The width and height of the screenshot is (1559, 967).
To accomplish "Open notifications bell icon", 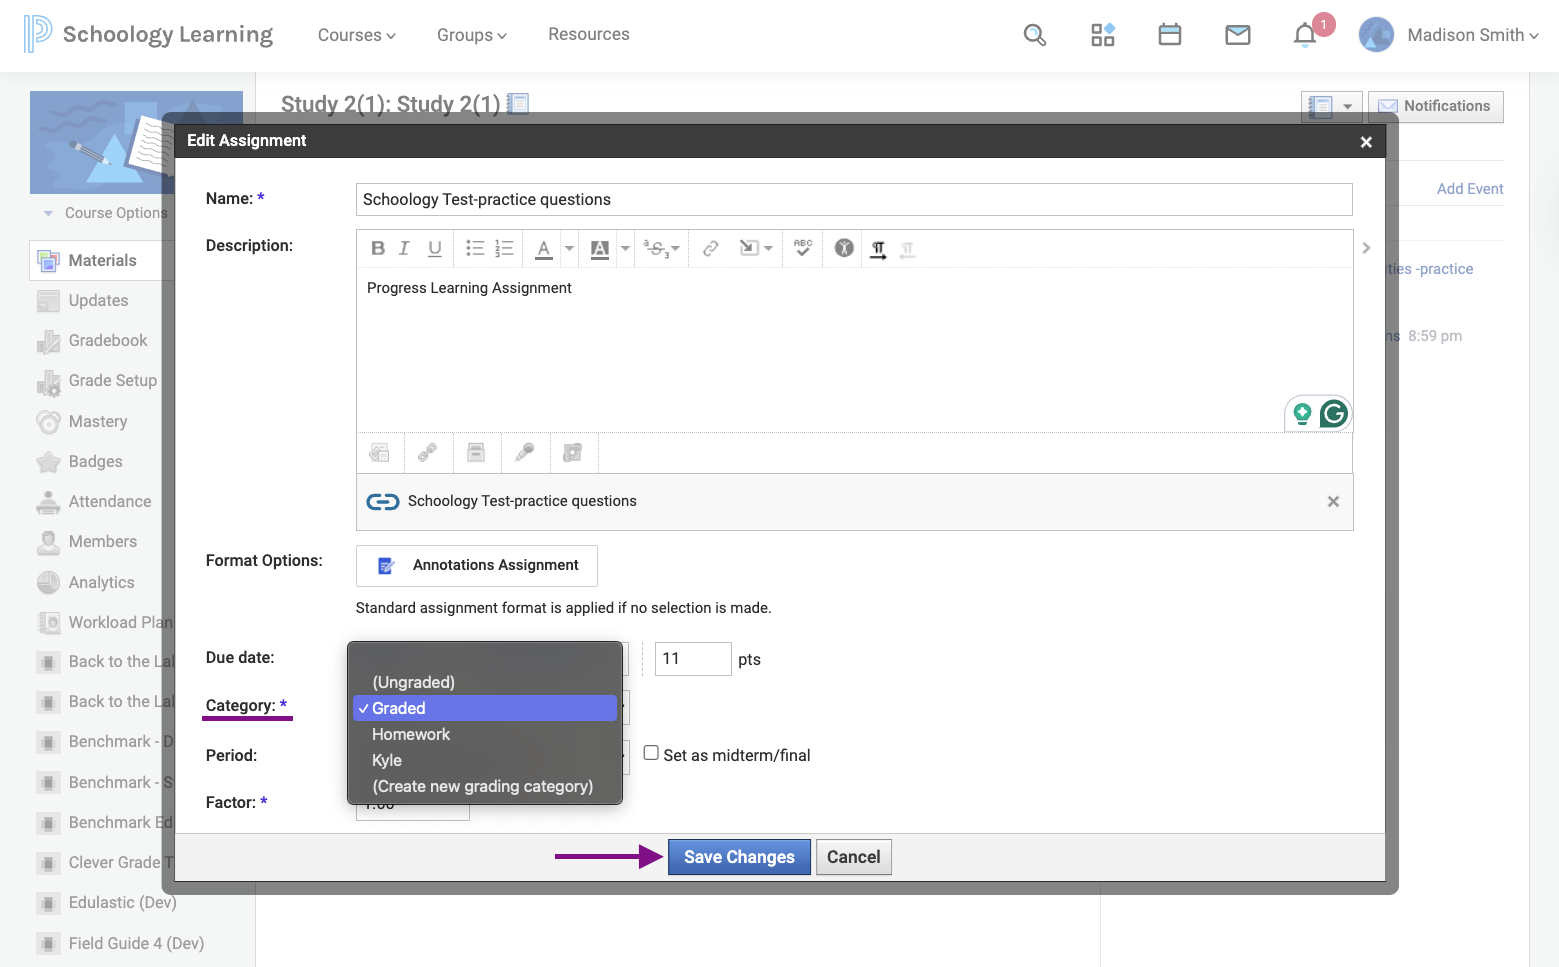I will tap(1305, 35).
